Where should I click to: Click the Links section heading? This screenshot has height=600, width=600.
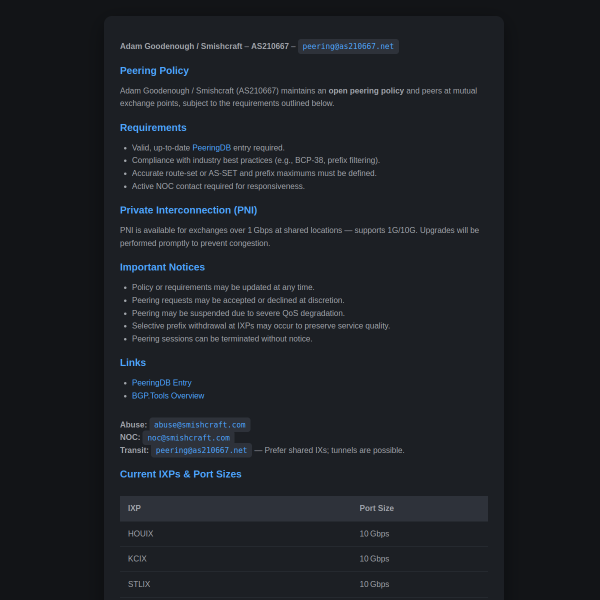coord(133,362)
